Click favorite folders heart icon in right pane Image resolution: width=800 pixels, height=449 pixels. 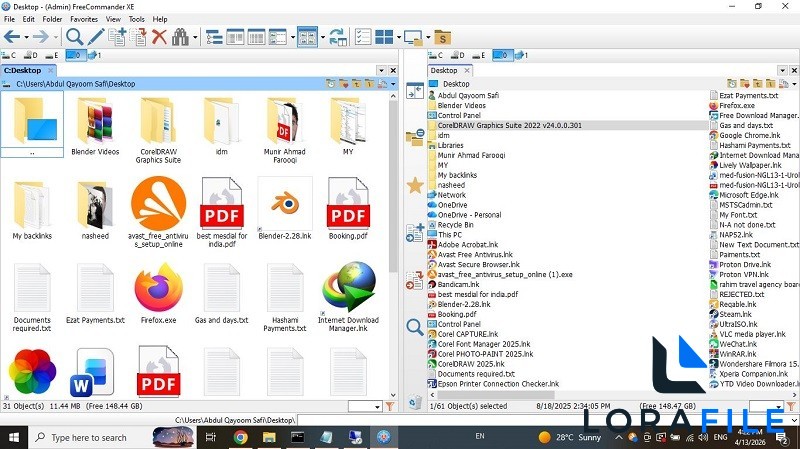coord(744,84)
